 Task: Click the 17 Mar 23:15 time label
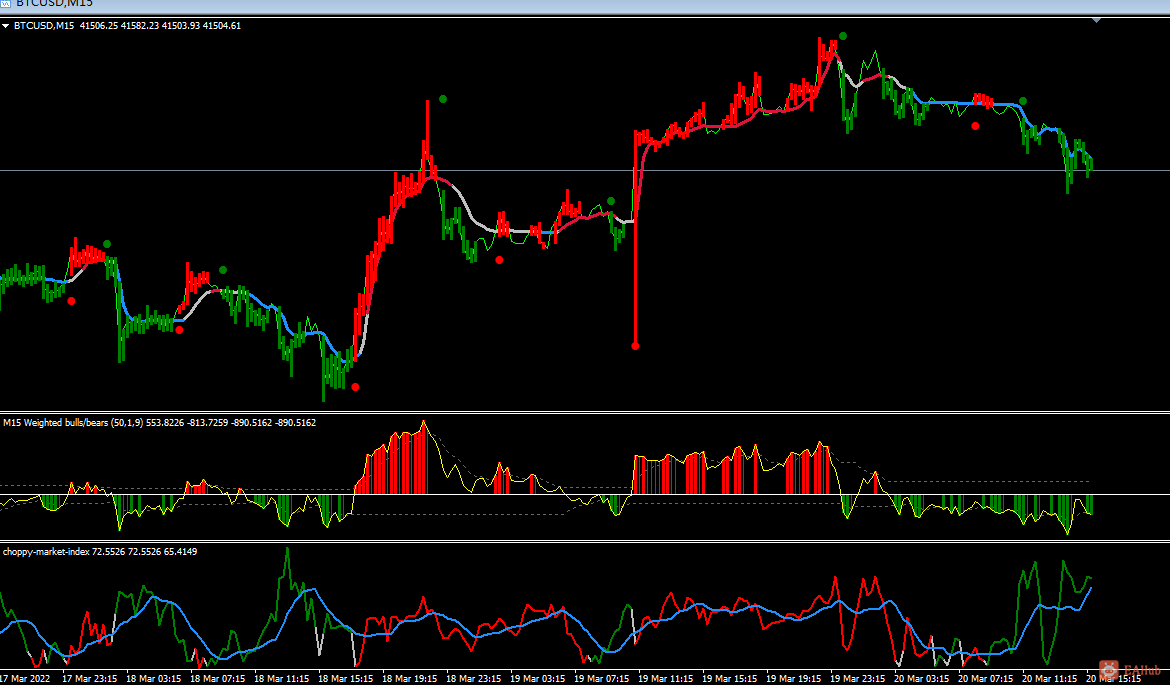click(90, 678)
